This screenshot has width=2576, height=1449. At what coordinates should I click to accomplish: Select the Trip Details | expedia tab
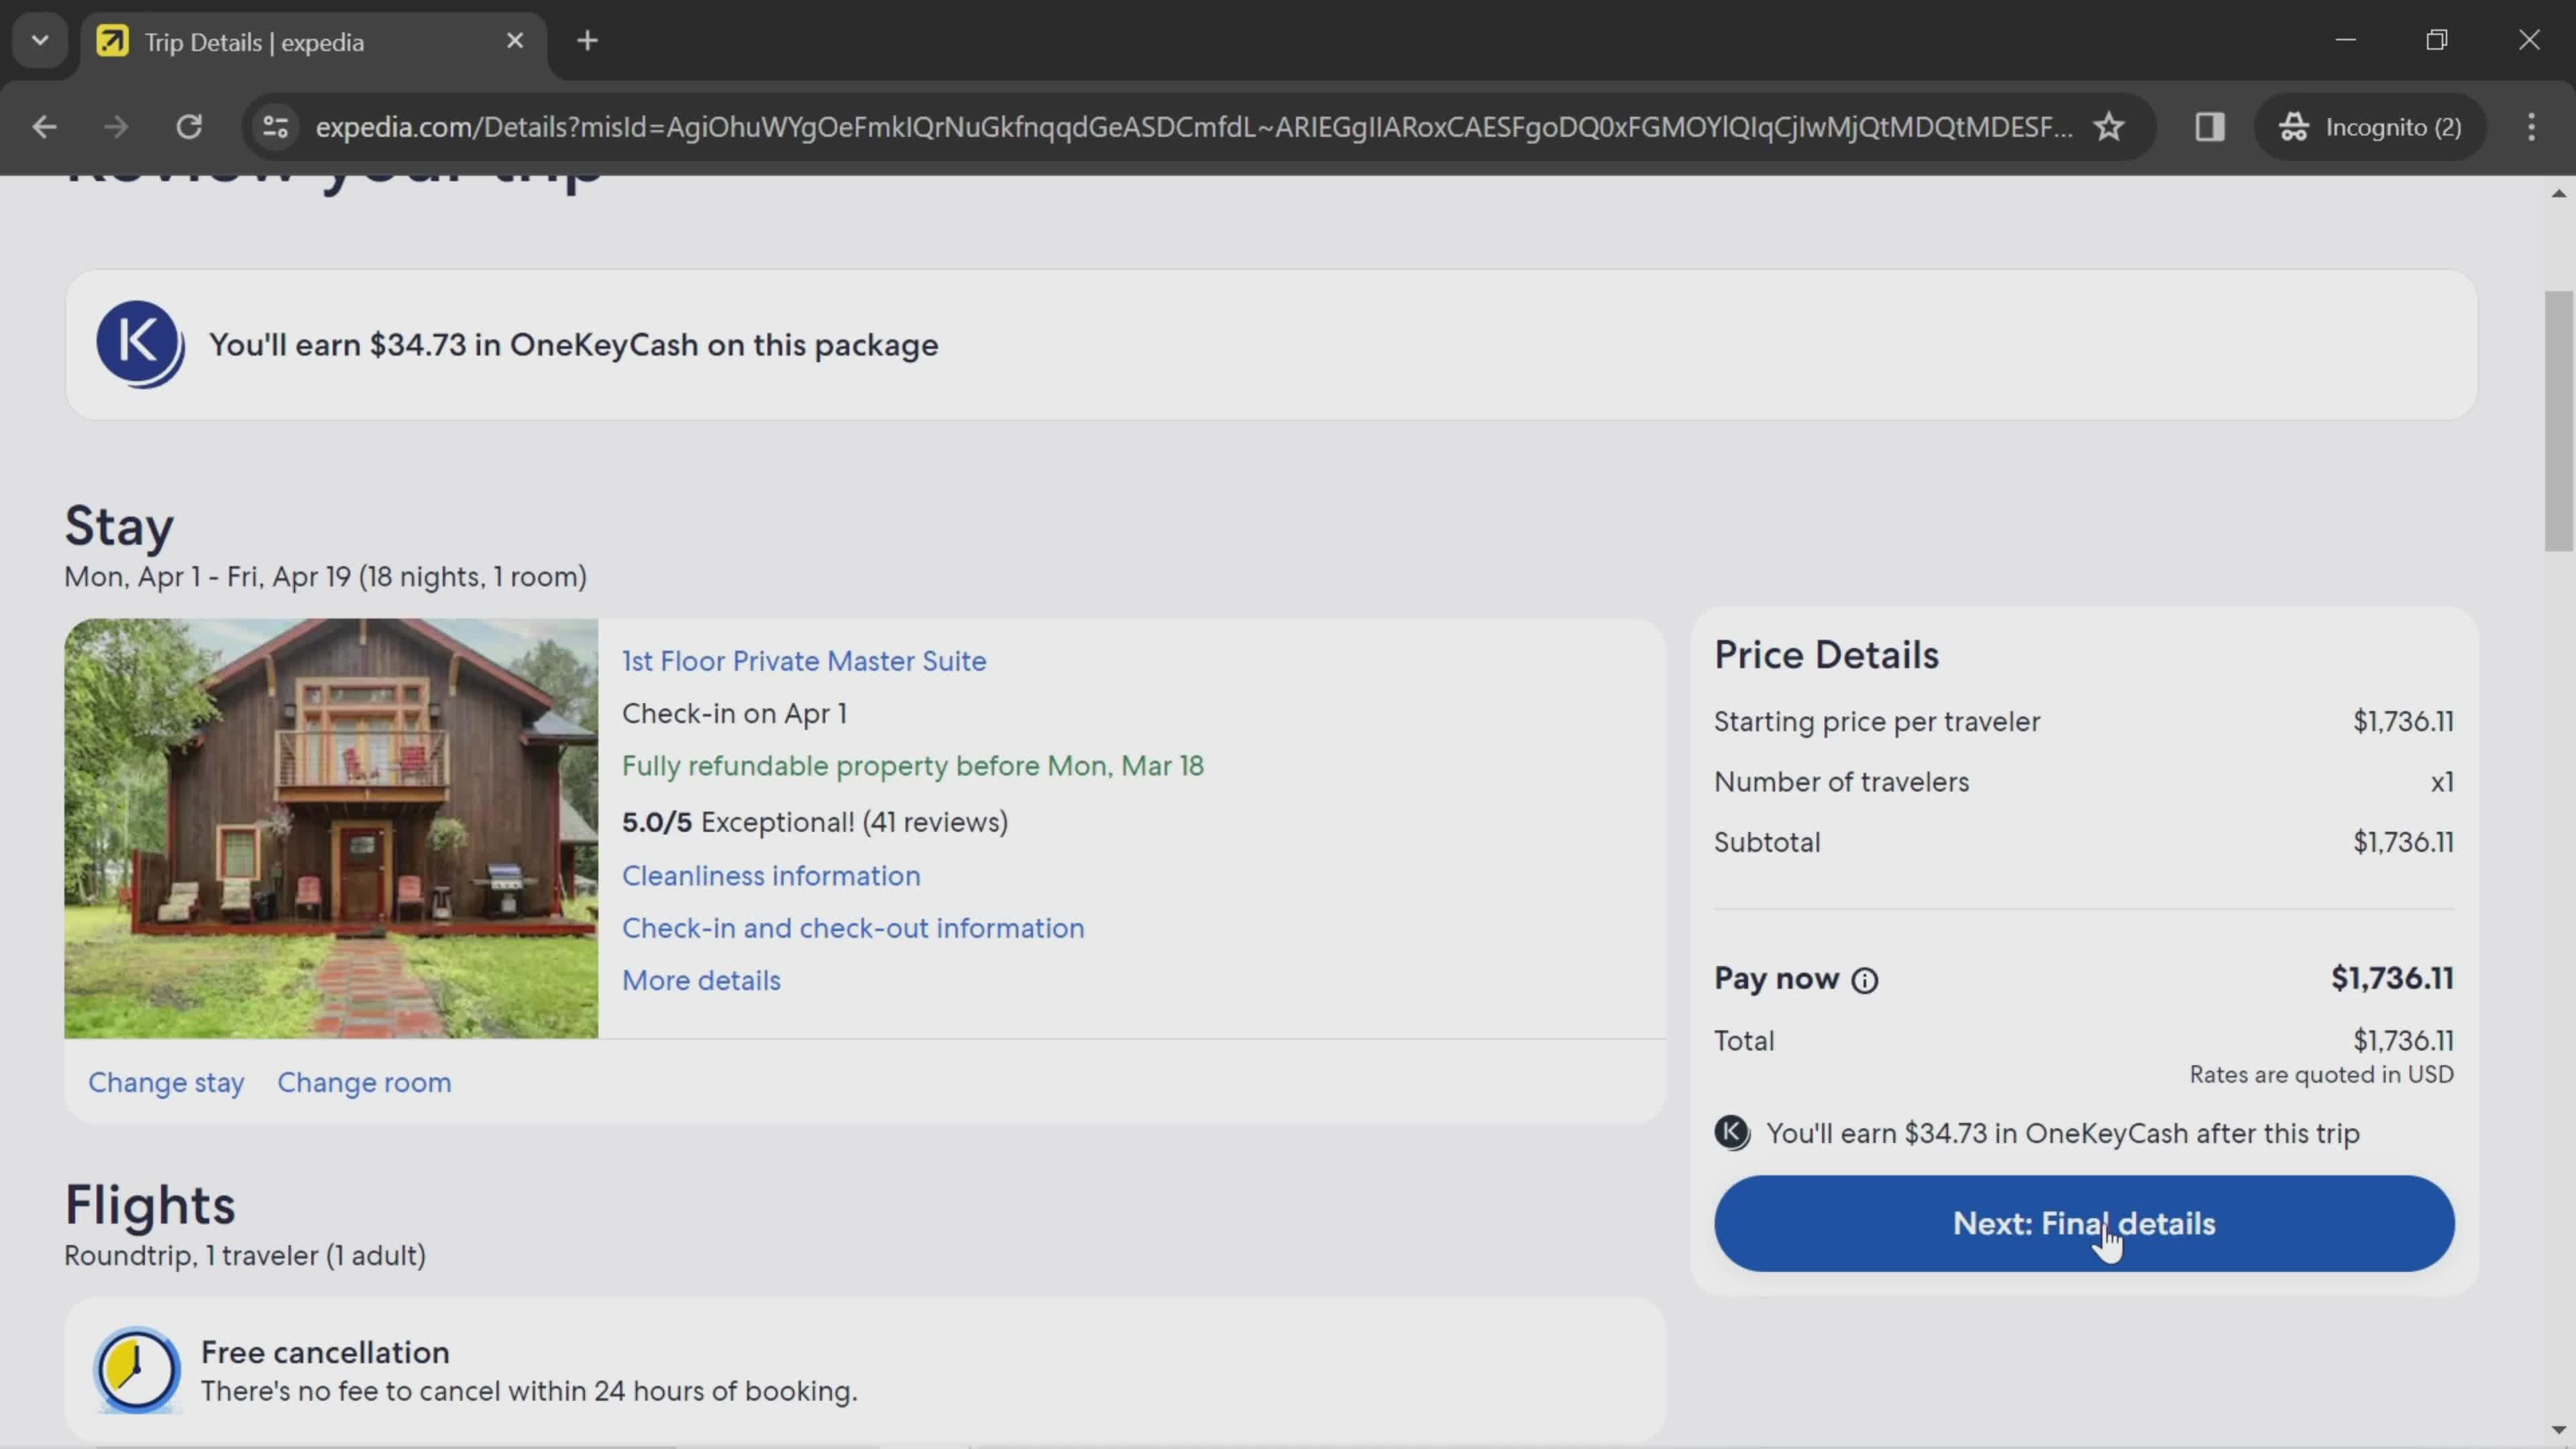313,43
